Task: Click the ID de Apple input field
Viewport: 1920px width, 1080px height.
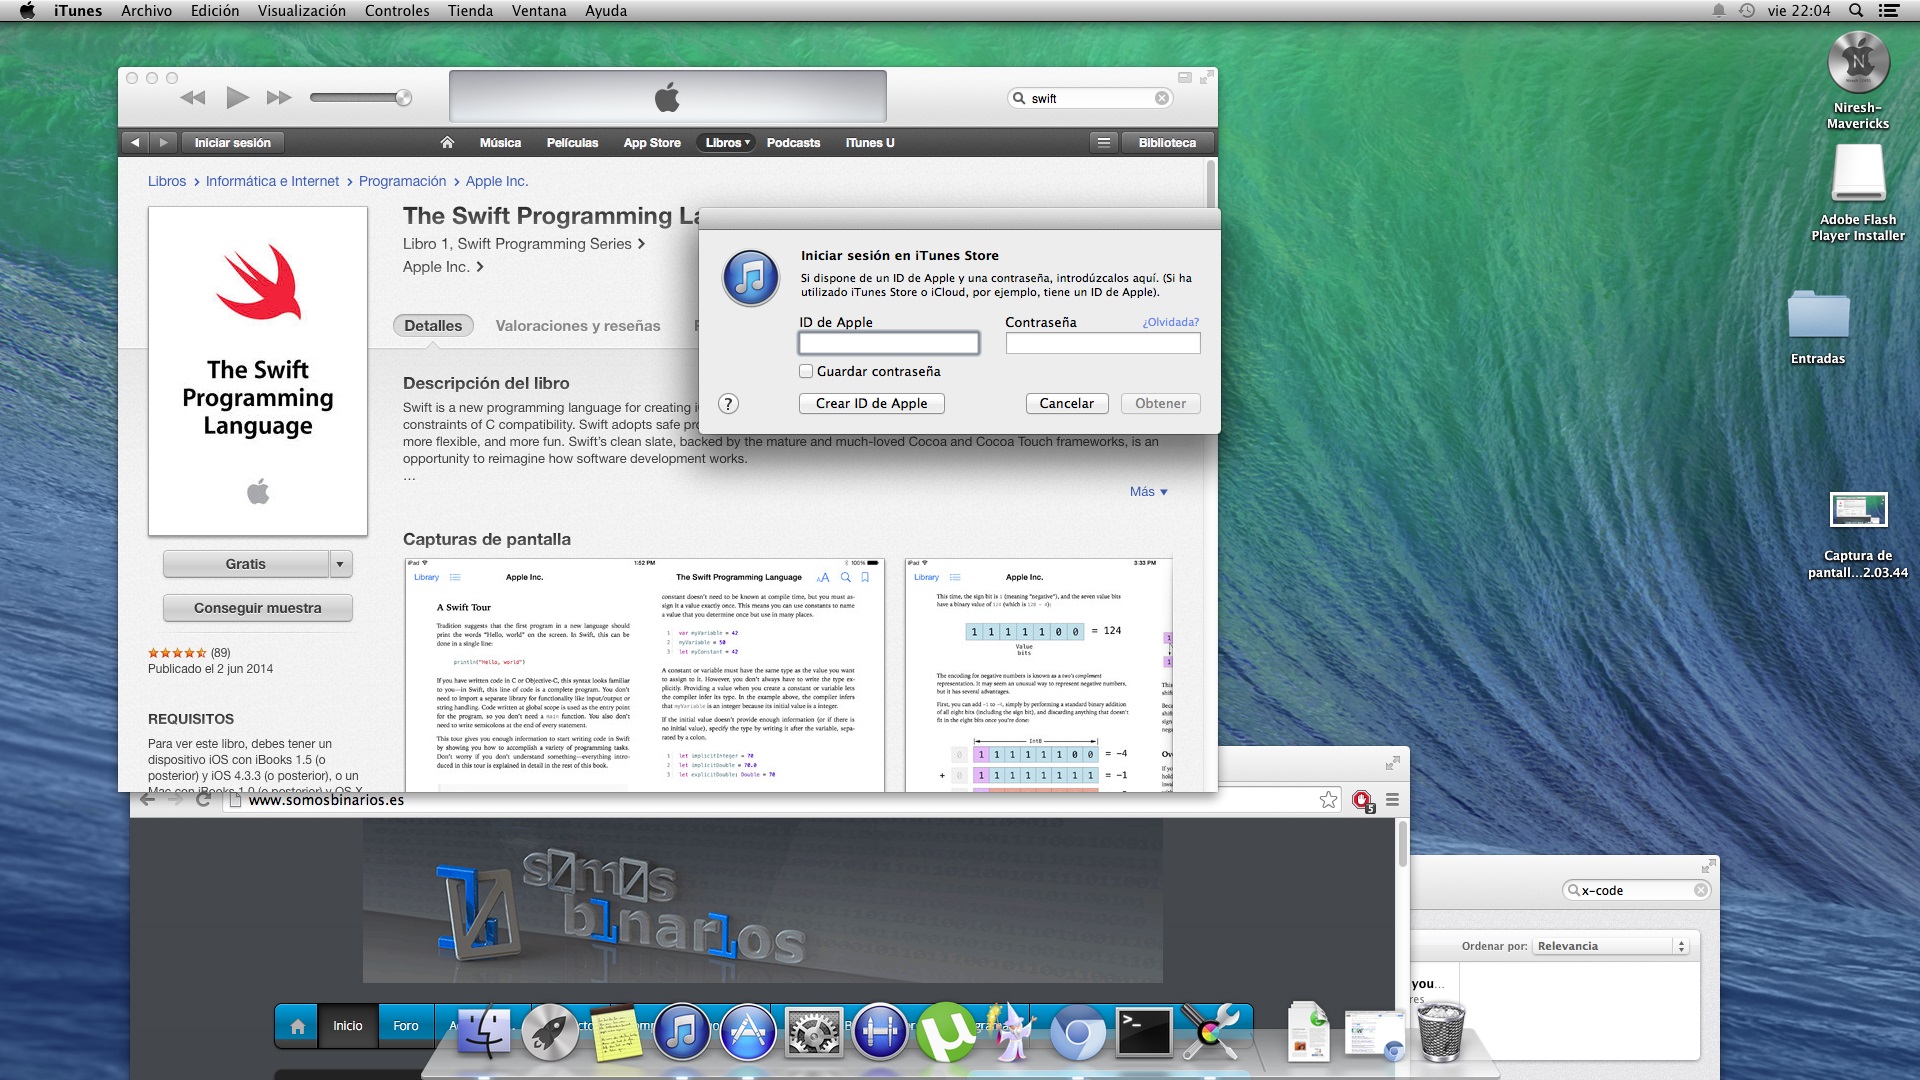Action: (888, 343)
